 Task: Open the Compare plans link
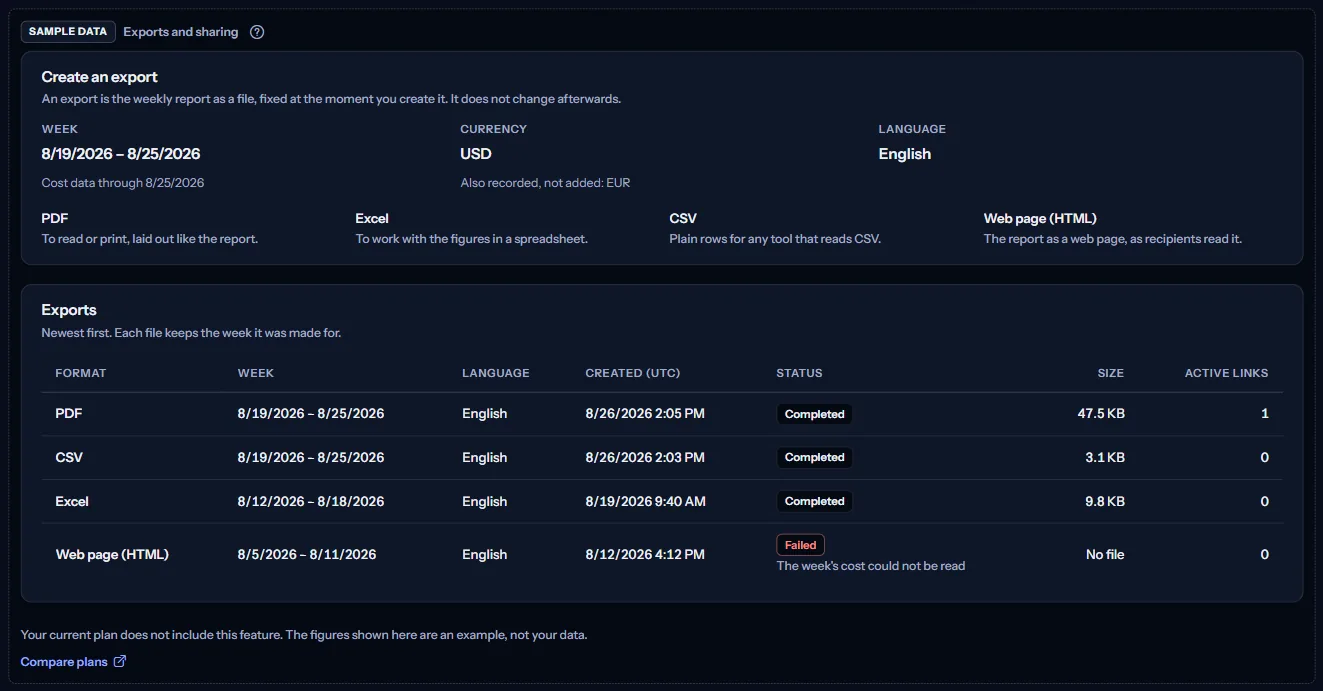(73, 661)
